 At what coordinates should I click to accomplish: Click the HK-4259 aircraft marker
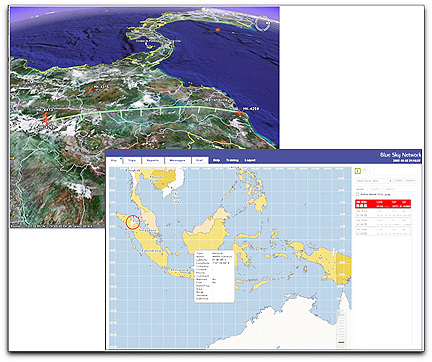click(x=239, y=112)
